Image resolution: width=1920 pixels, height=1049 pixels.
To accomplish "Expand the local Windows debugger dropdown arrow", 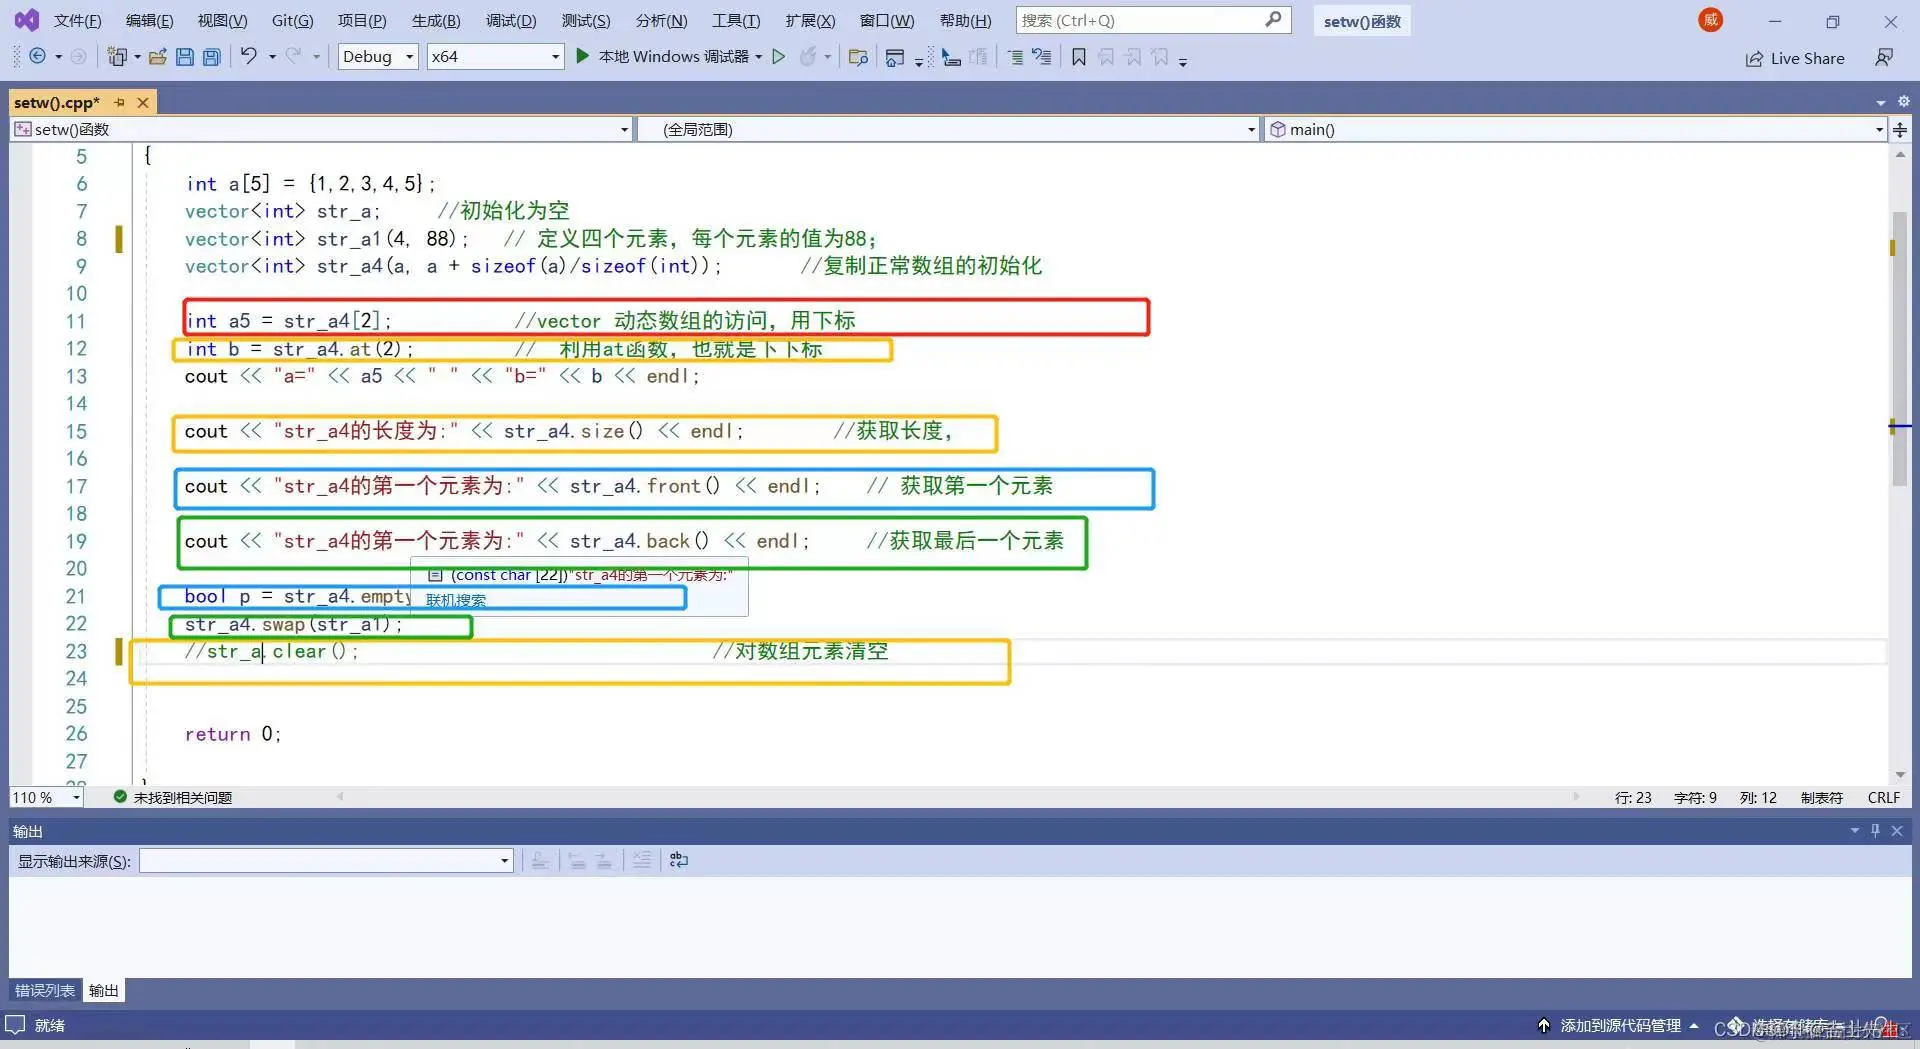I will 758,57.
